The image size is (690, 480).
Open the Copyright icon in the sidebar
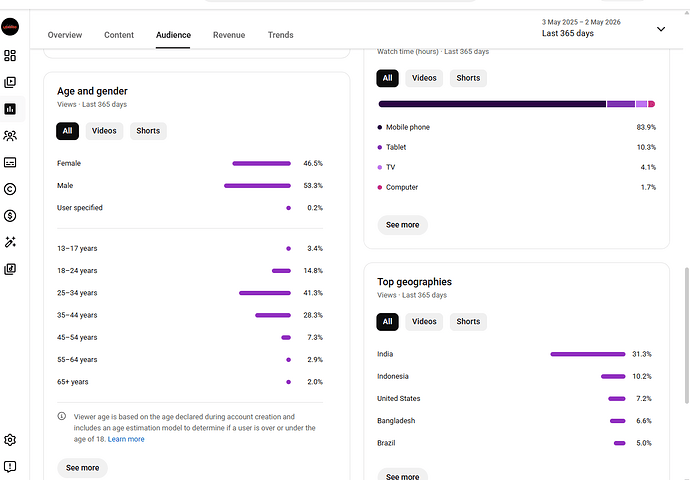[x=10, y=189]
